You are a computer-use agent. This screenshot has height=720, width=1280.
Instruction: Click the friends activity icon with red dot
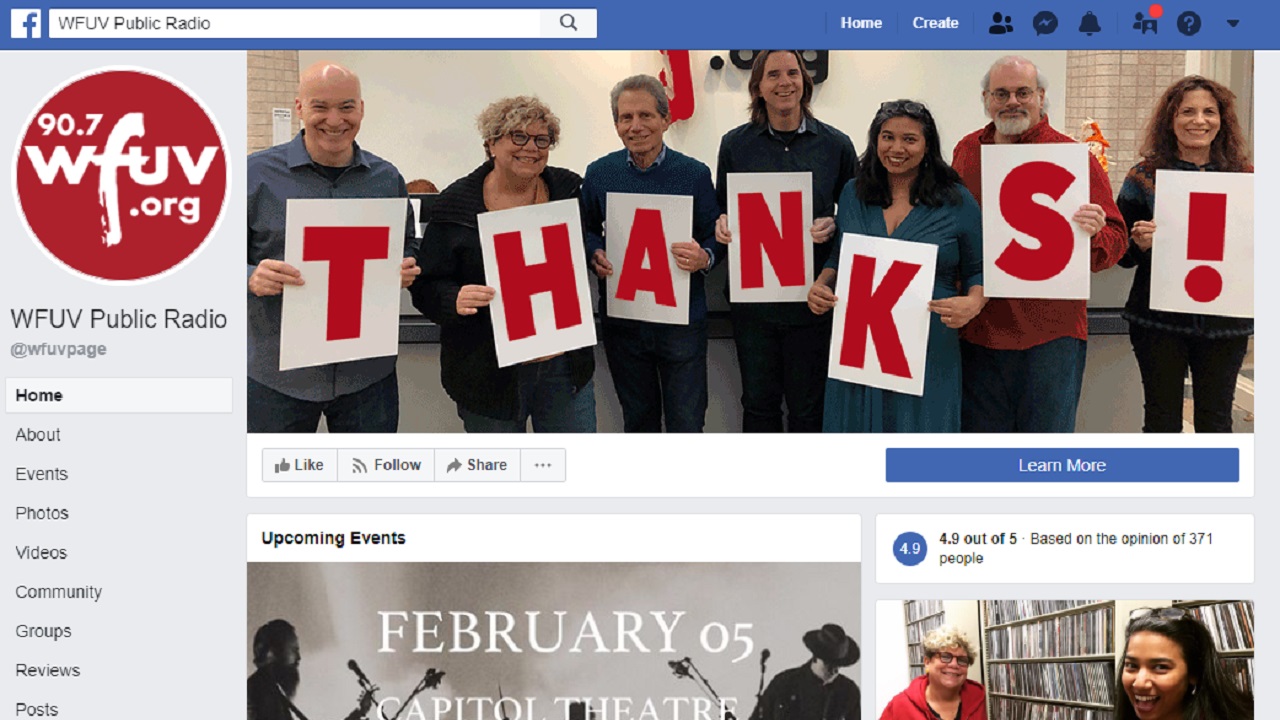(x=1145, y=21)
